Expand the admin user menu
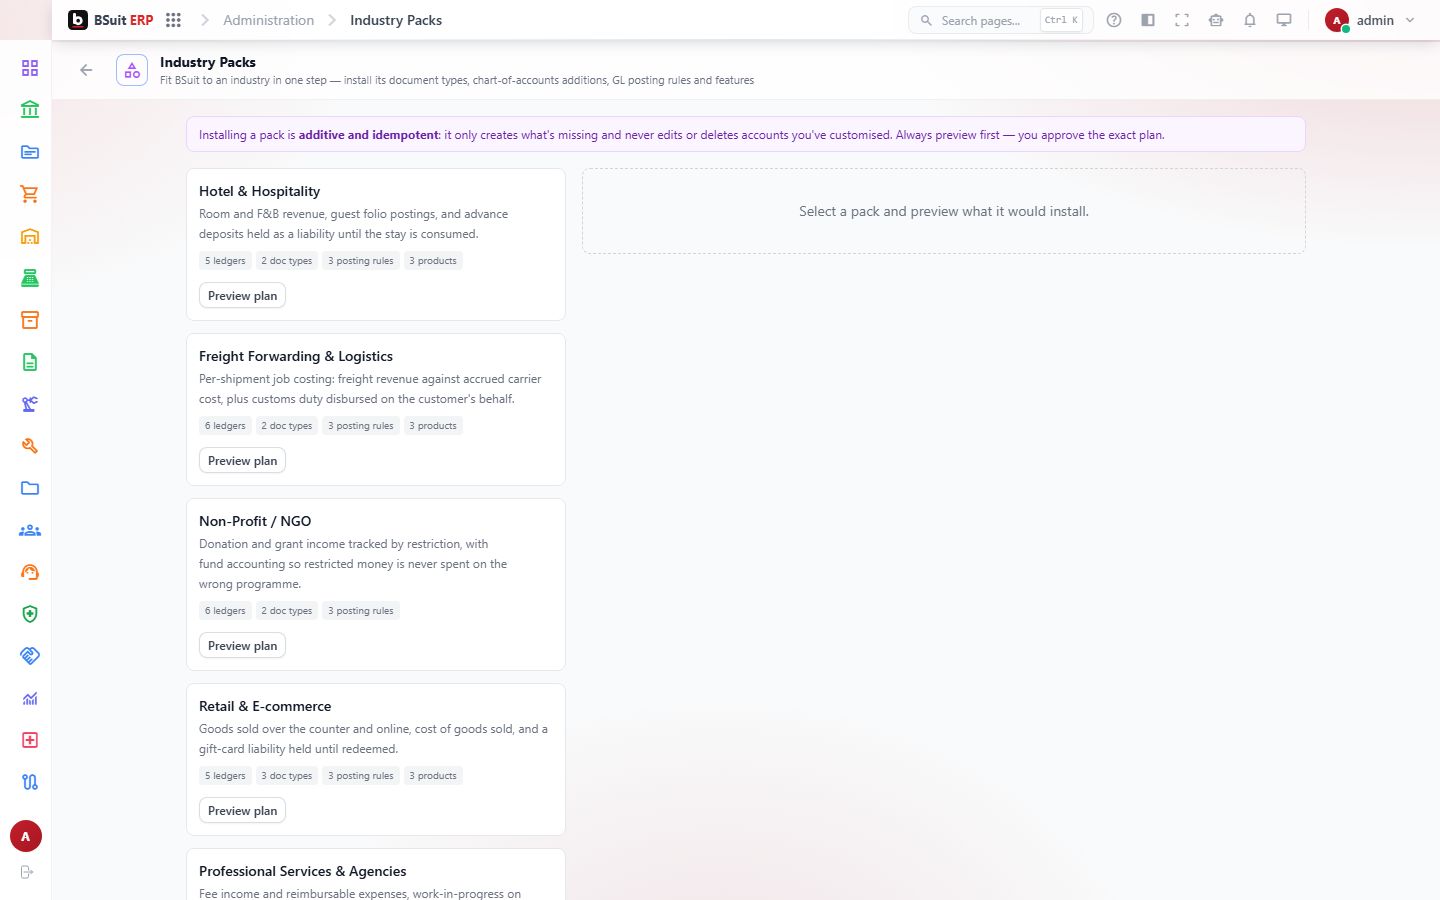The image size is (1440, 900). [x=1369, y=20]
